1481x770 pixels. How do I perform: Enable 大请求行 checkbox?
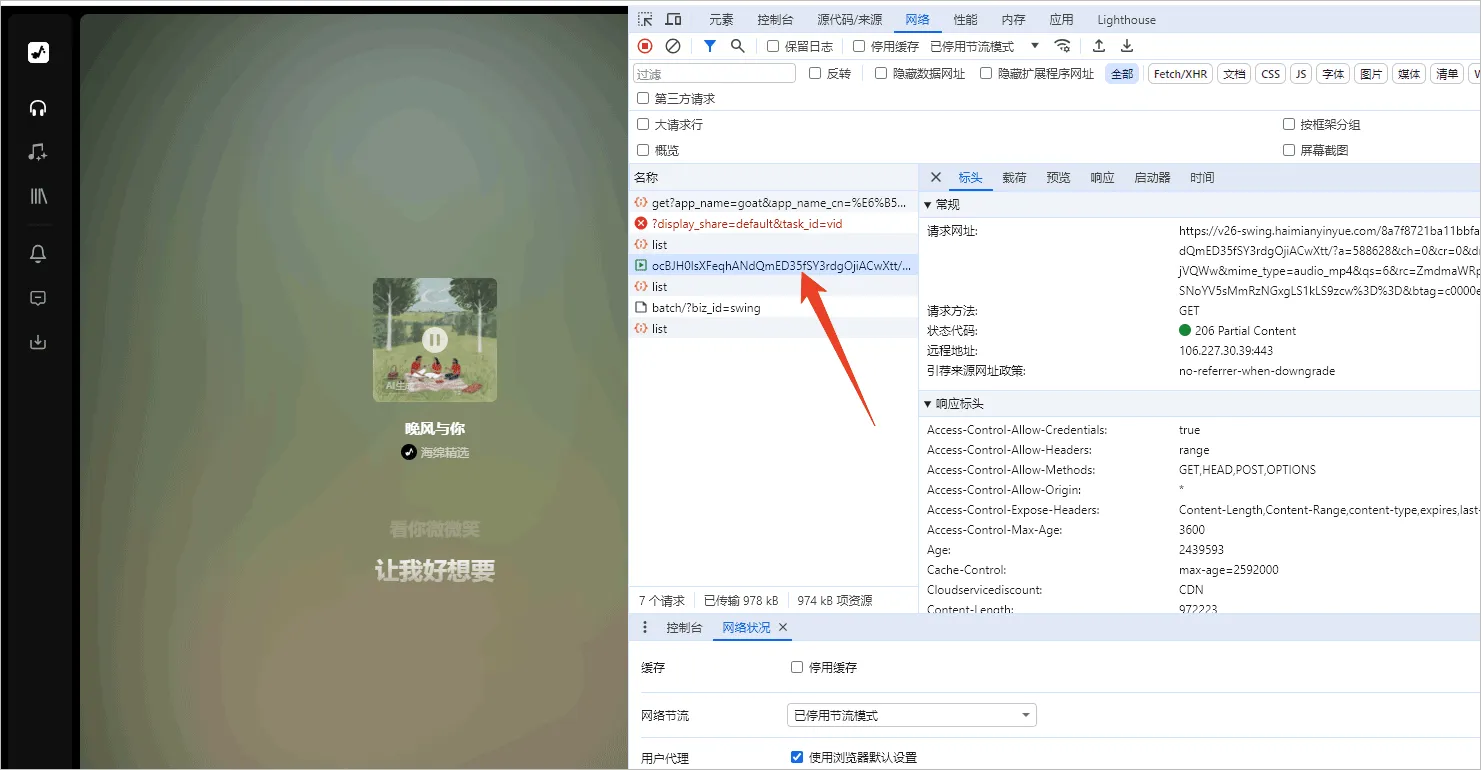click(643, 124)
